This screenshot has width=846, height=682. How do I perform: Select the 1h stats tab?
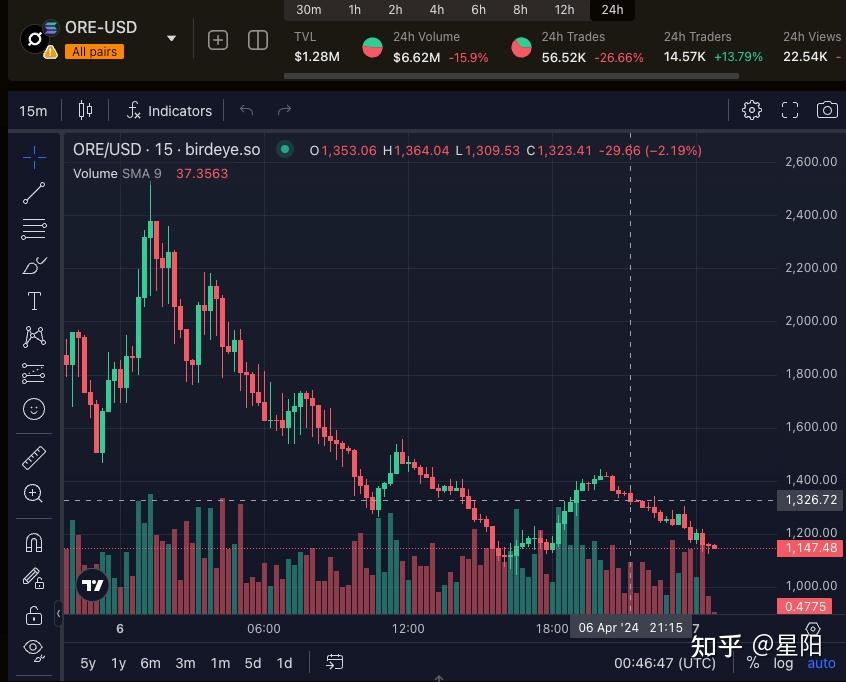[354, 10]
